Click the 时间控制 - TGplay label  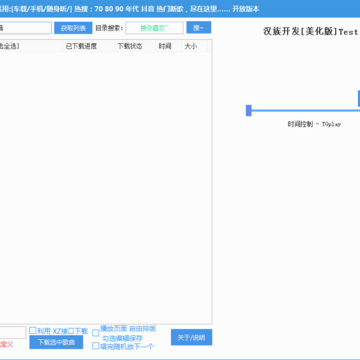[314, 124]
